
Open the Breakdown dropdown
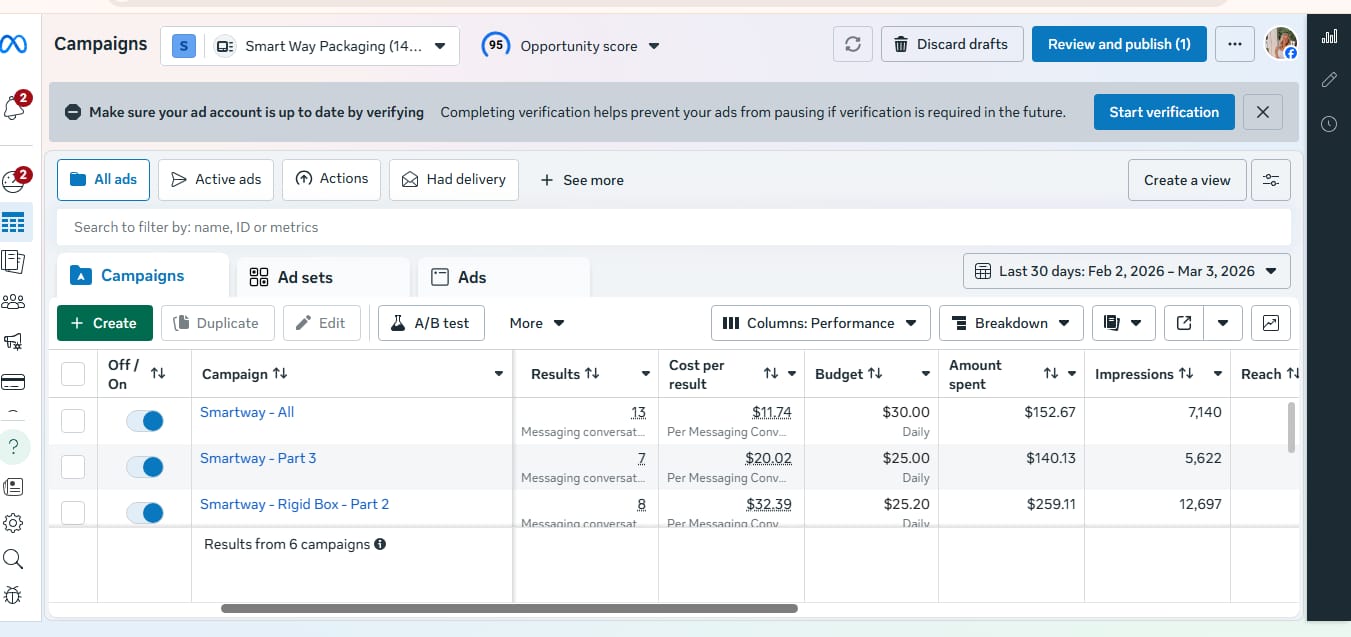1011,323
